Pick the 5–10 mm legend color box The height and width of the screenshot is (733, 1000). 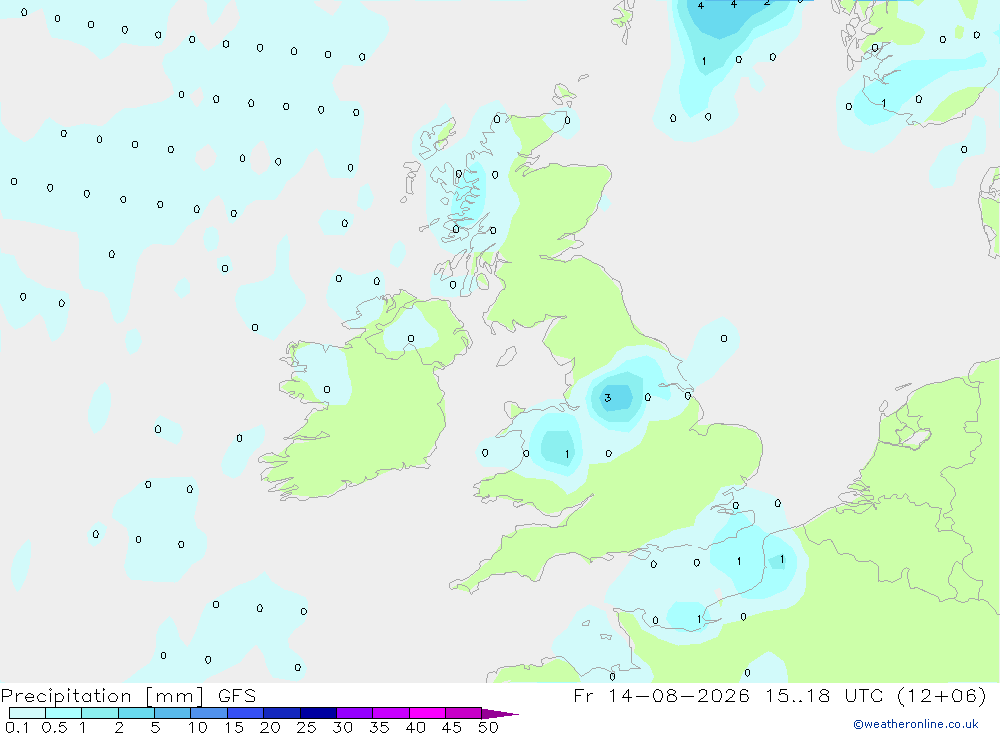point(172,713)
